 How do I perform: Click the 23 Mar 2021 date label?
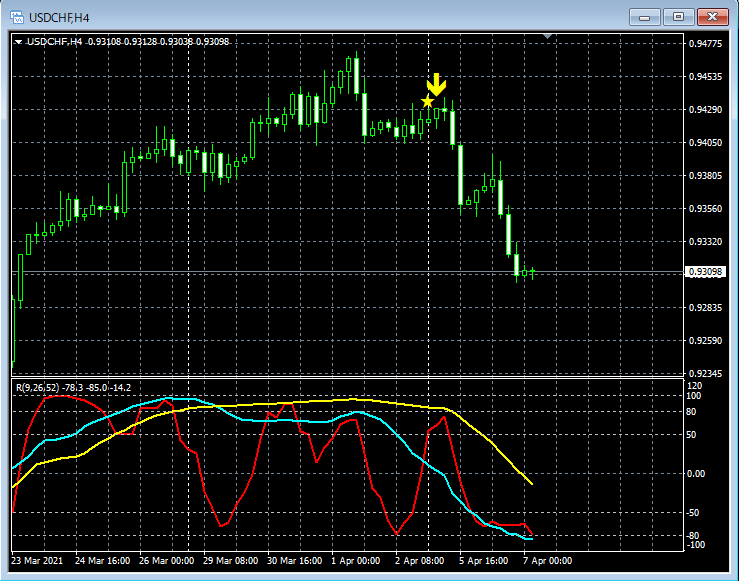click(37, 561)
